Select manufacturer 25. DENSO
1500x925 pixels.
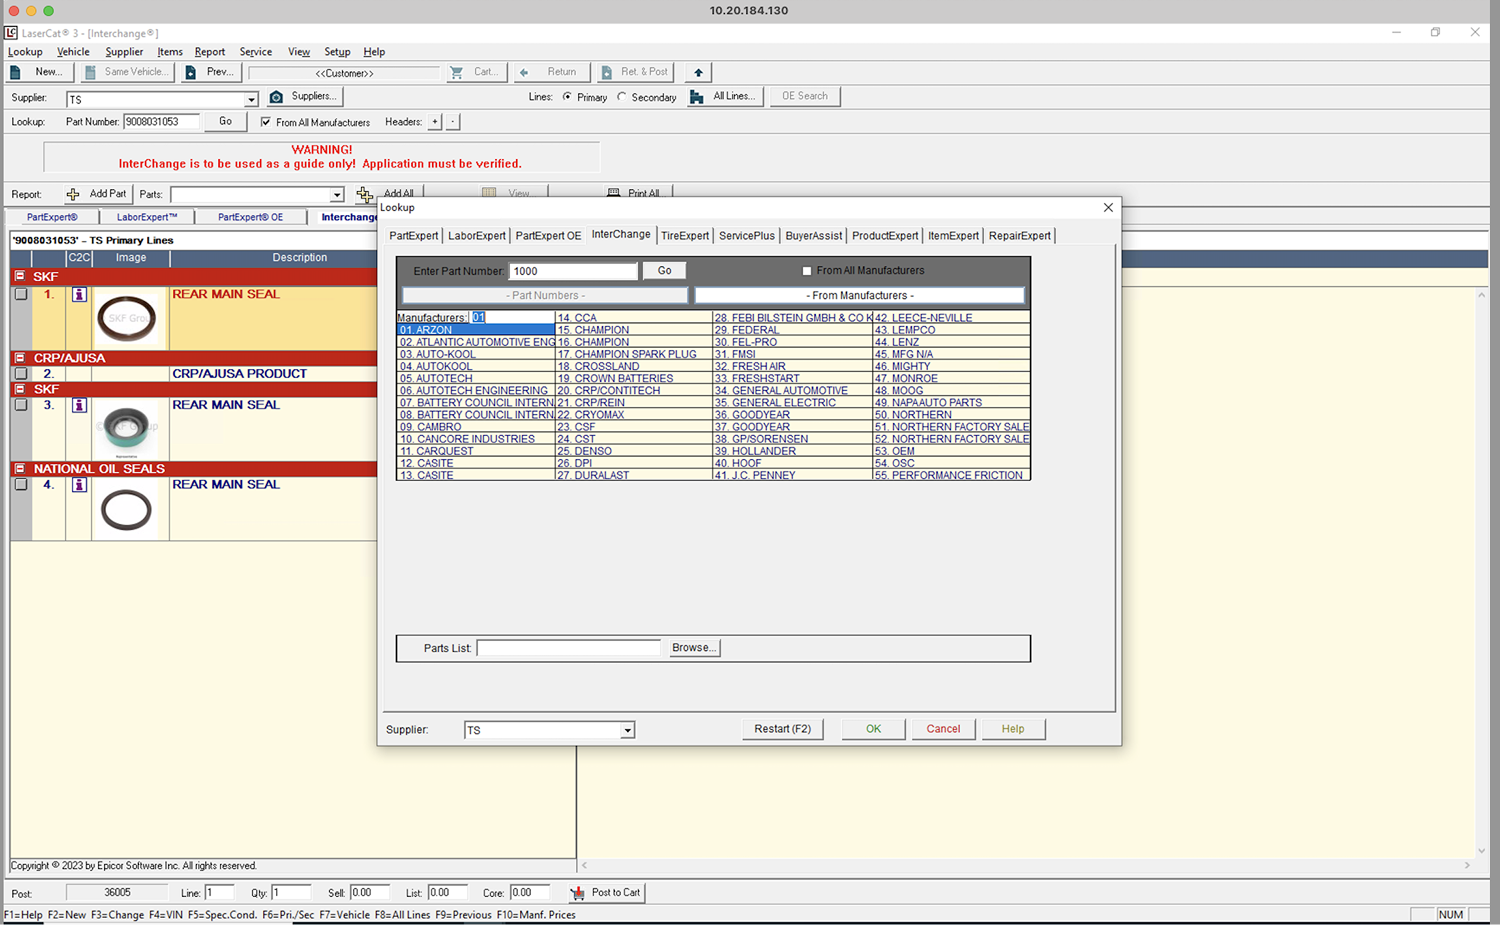(x=634, y=451)
